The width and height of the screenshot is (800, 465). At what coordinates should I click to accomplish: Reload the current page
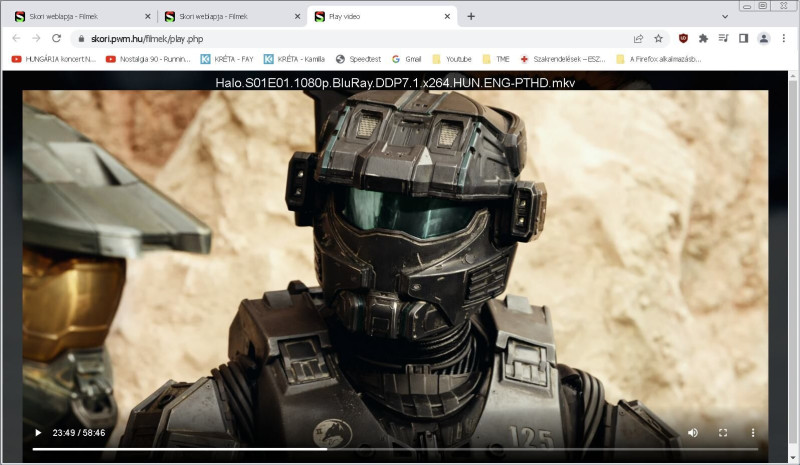click(57, 39)
